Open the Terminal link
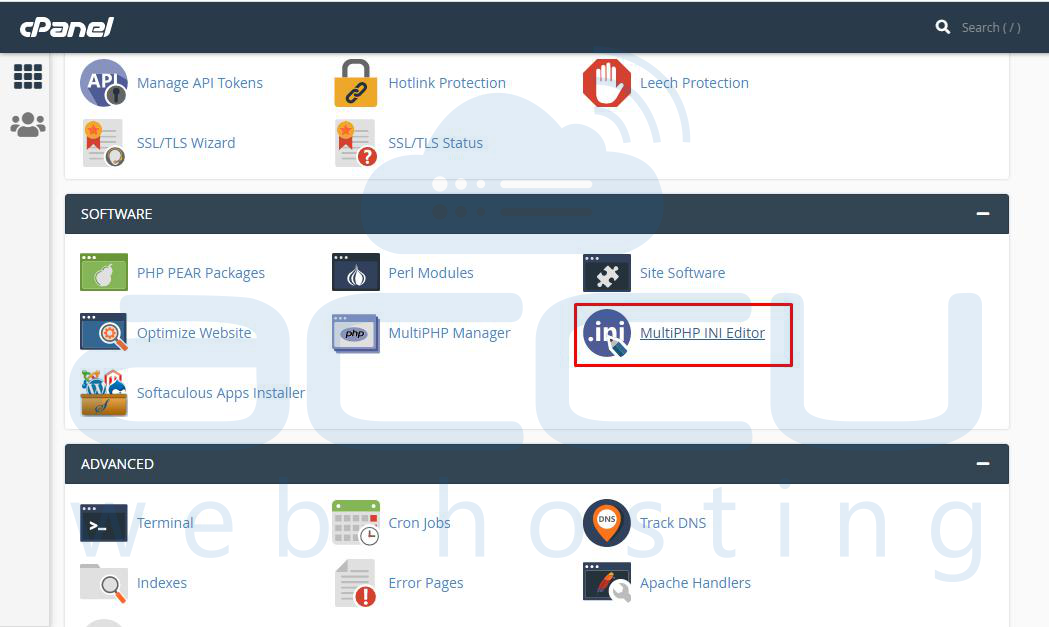This screenshot has height=627, width=1049. 165,523
